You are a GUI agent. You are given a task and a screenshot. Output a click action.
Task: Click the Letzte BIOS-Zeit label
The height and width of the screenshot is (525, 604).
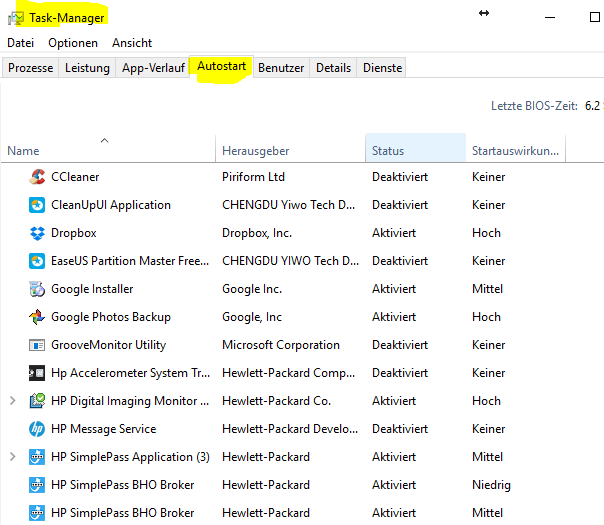tap(534, 106)
